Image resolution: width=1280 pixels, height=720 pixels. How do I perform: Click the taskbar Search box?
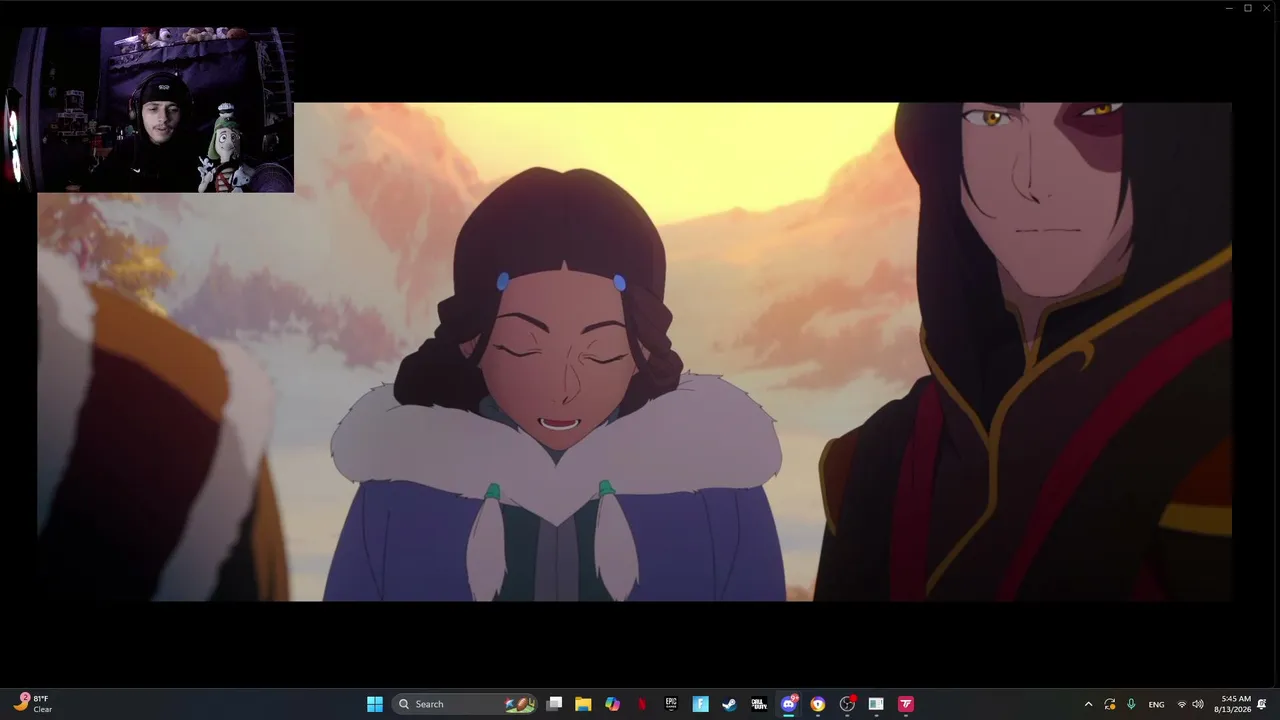(466, 704)
